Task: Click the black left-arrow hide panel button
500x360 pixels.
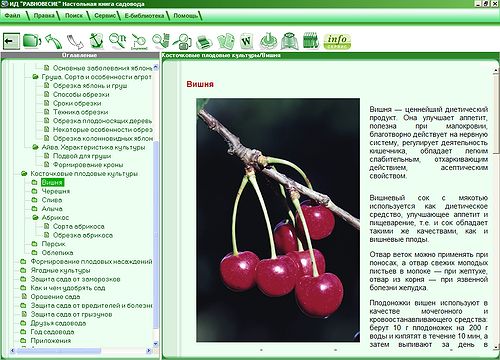Action: tap(11, 41)
